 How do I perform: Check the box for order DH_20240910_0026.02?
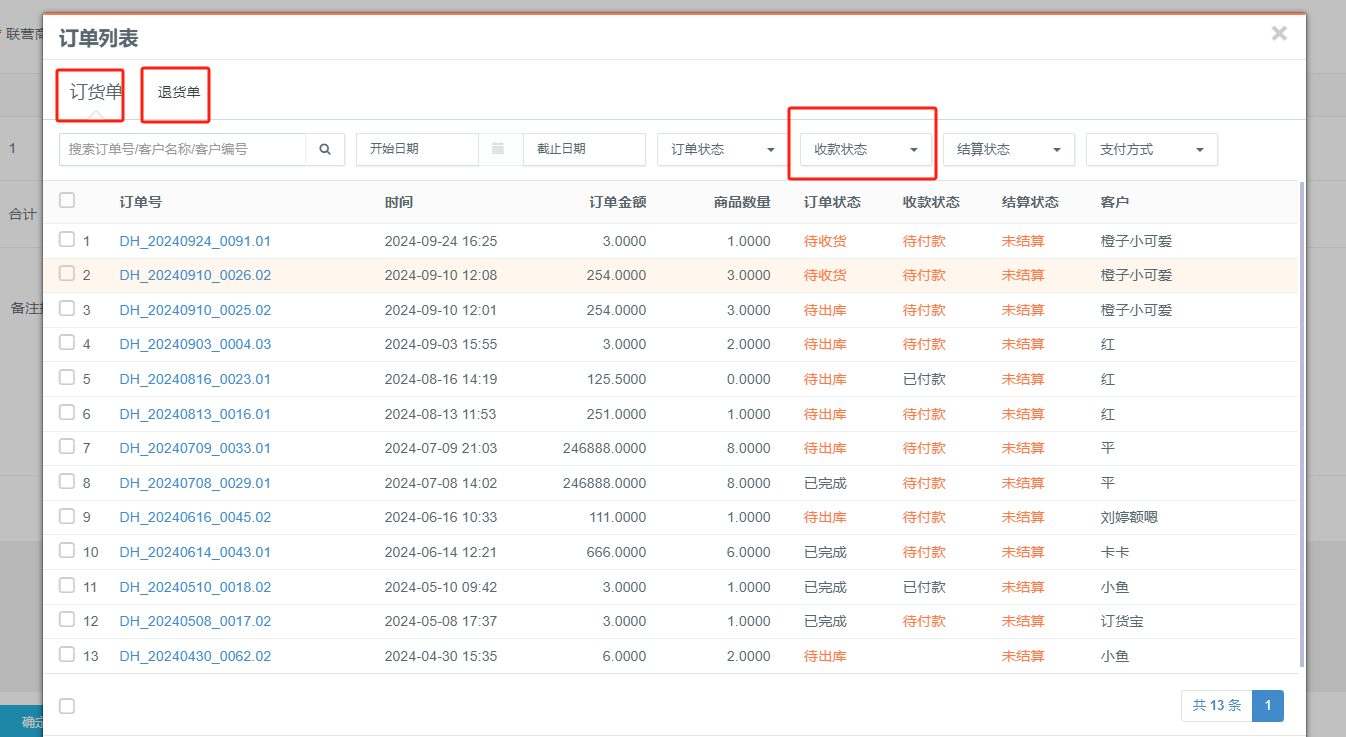[x=67, y=274]
